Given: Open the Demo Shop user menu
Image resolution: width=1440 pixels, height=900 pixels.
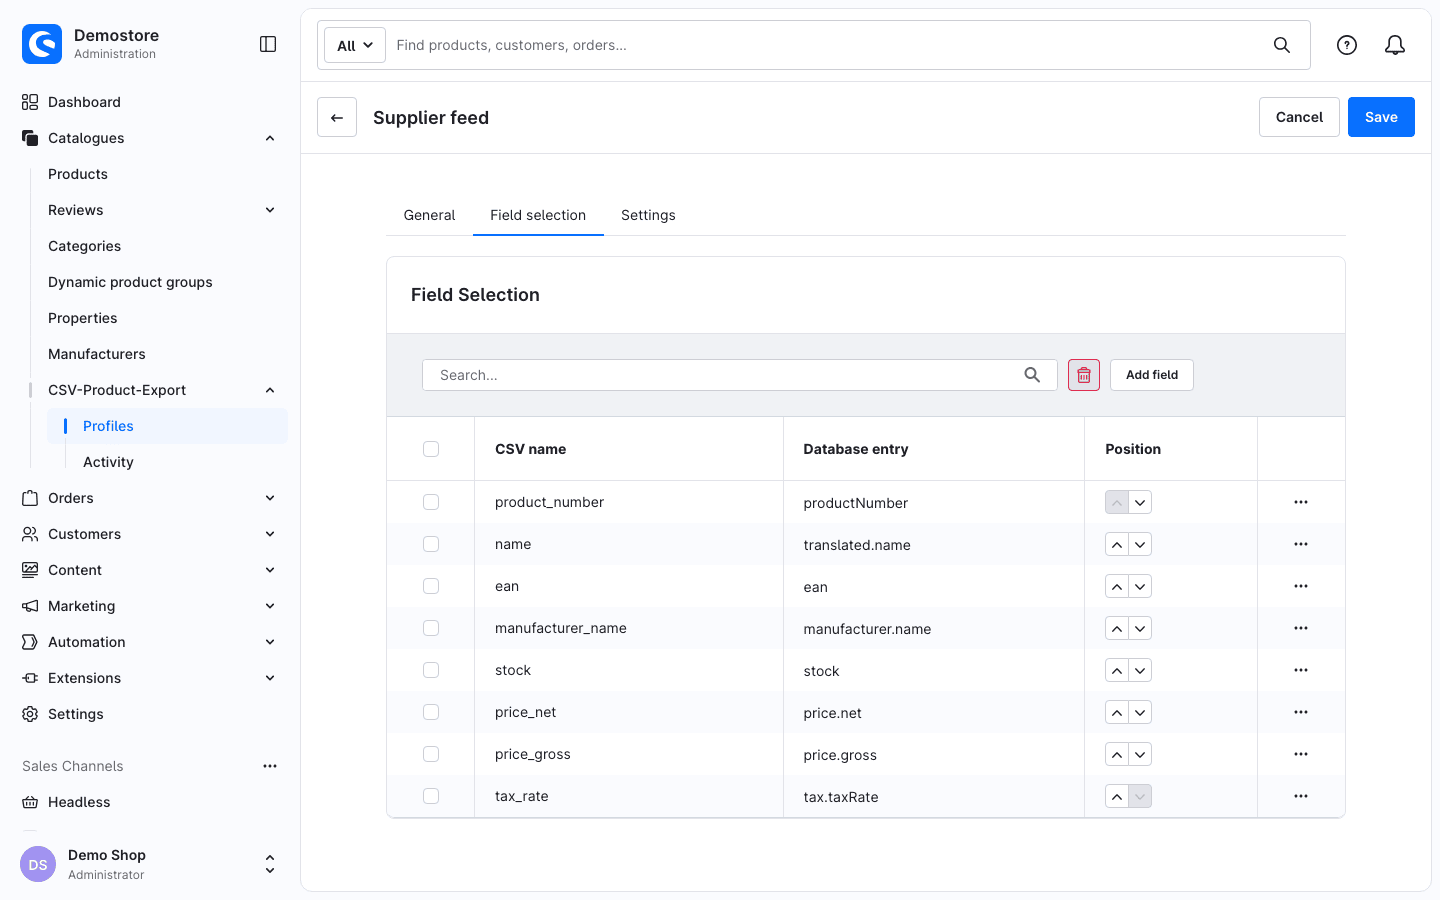Looking at the screenshot, I should (x=150, y=865).
